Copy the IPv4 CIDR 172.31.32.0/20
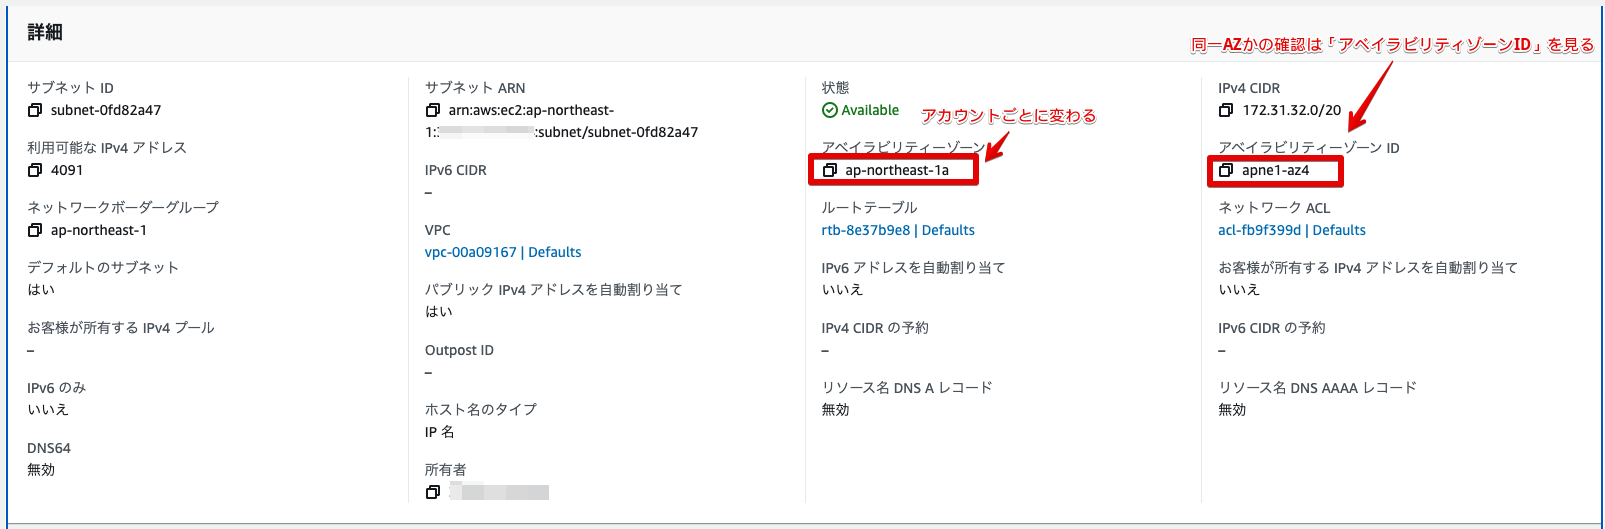The width and height of the screenshot is (1605, 529). [x=1226, y=110]
